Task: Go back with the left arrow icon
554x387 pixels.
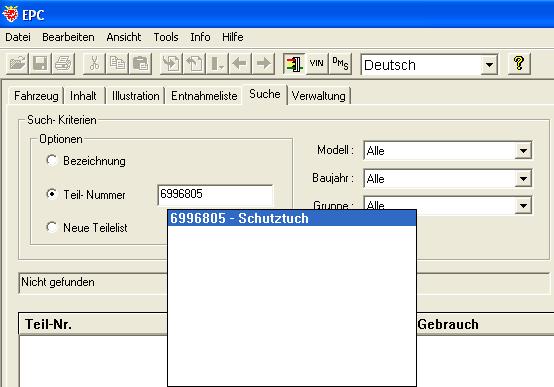Action: tap(240, 64)
